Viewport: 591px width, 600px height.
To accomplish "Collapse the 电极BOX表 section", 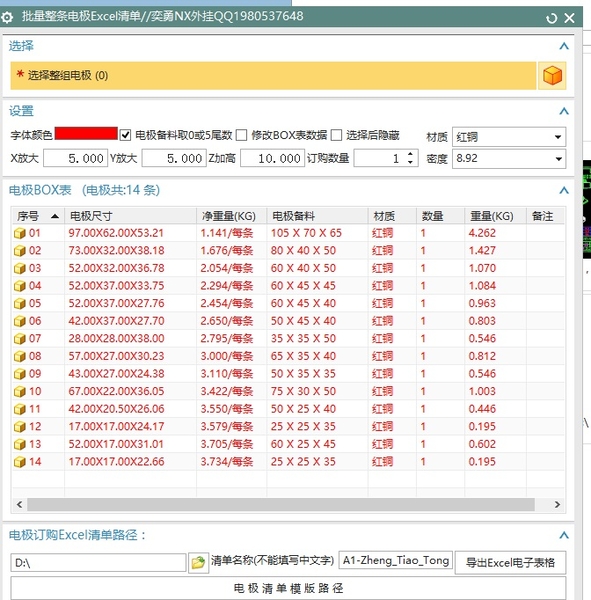I will (563, 190).
